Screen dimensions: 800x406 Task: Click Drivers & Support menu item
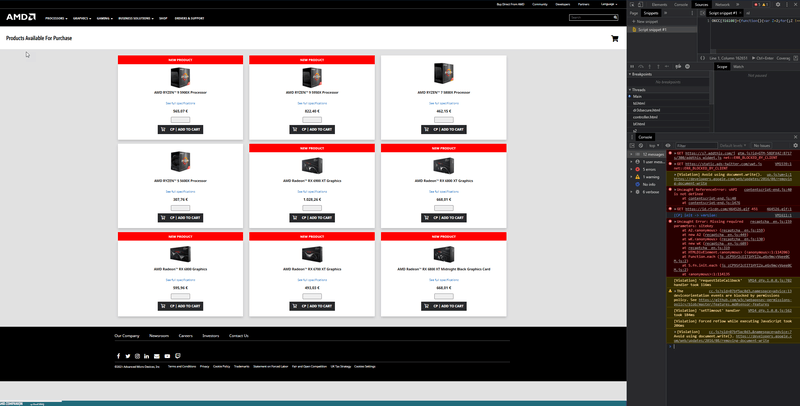click(x=189, y=18)
